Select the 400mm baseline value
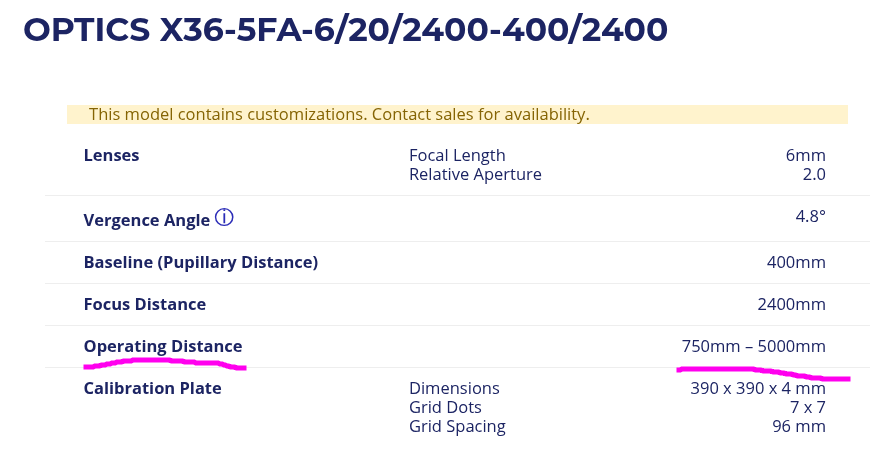Image resolution: width=883 pixels, height=464 pixels. click(x=796, y=263)
